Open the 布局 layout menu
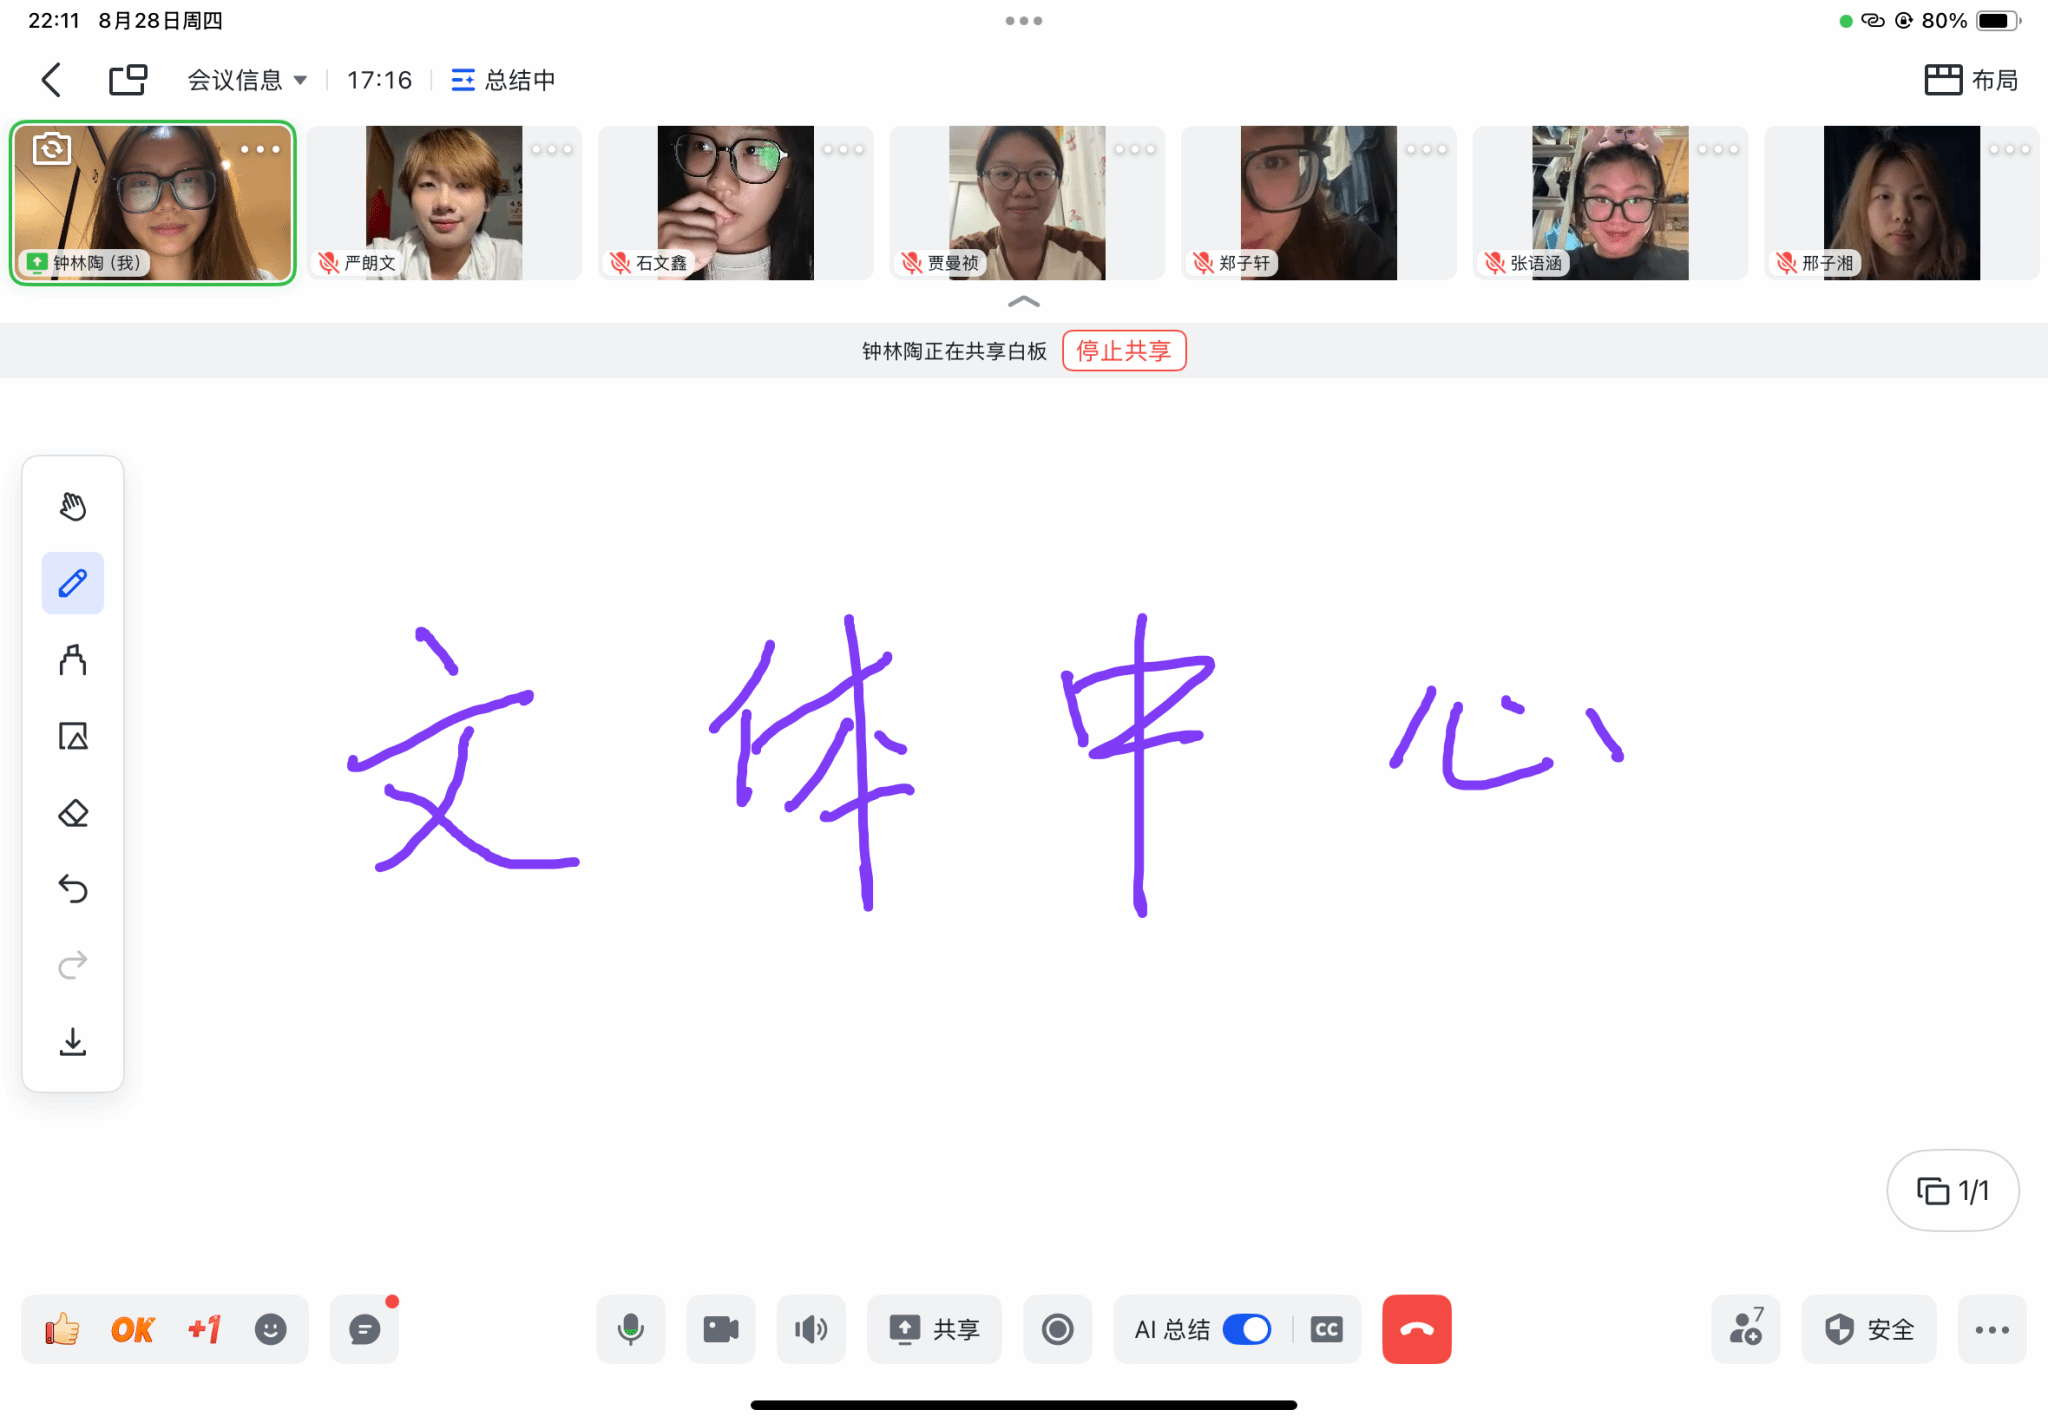This screenshot has width=2048, height=1423. (x=1971, y=80)
